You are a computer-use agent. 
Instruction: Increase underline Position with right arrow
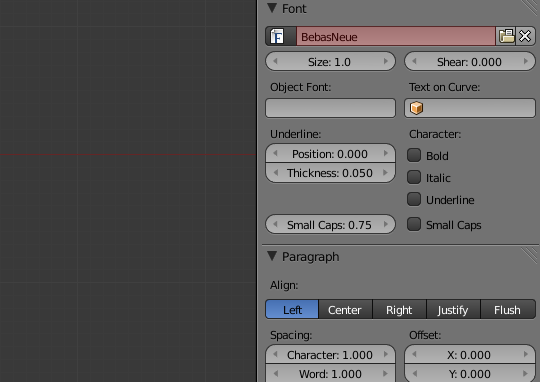coord(386,153)
